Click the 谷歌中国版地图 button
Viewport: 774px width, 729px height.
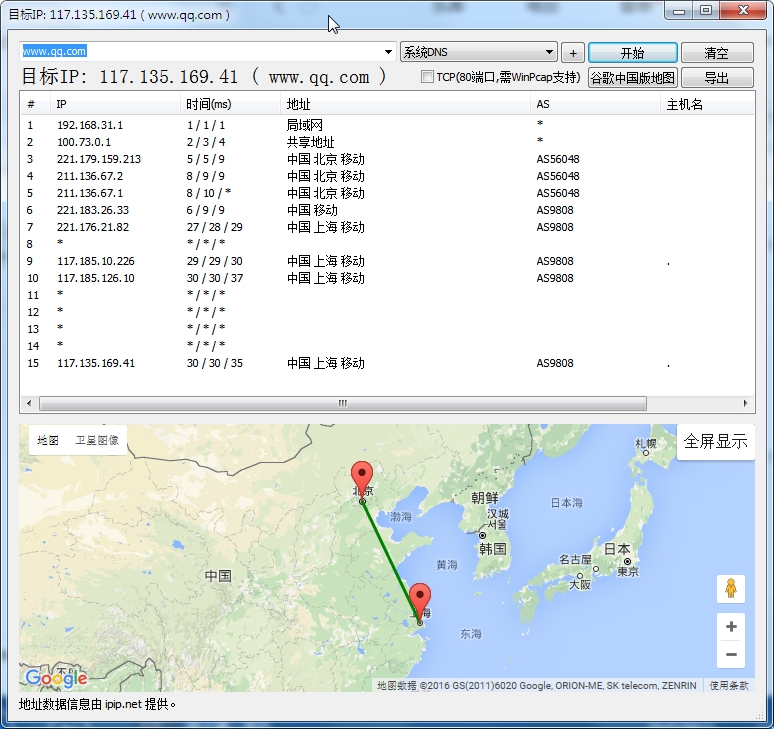[x=632, y=77]
